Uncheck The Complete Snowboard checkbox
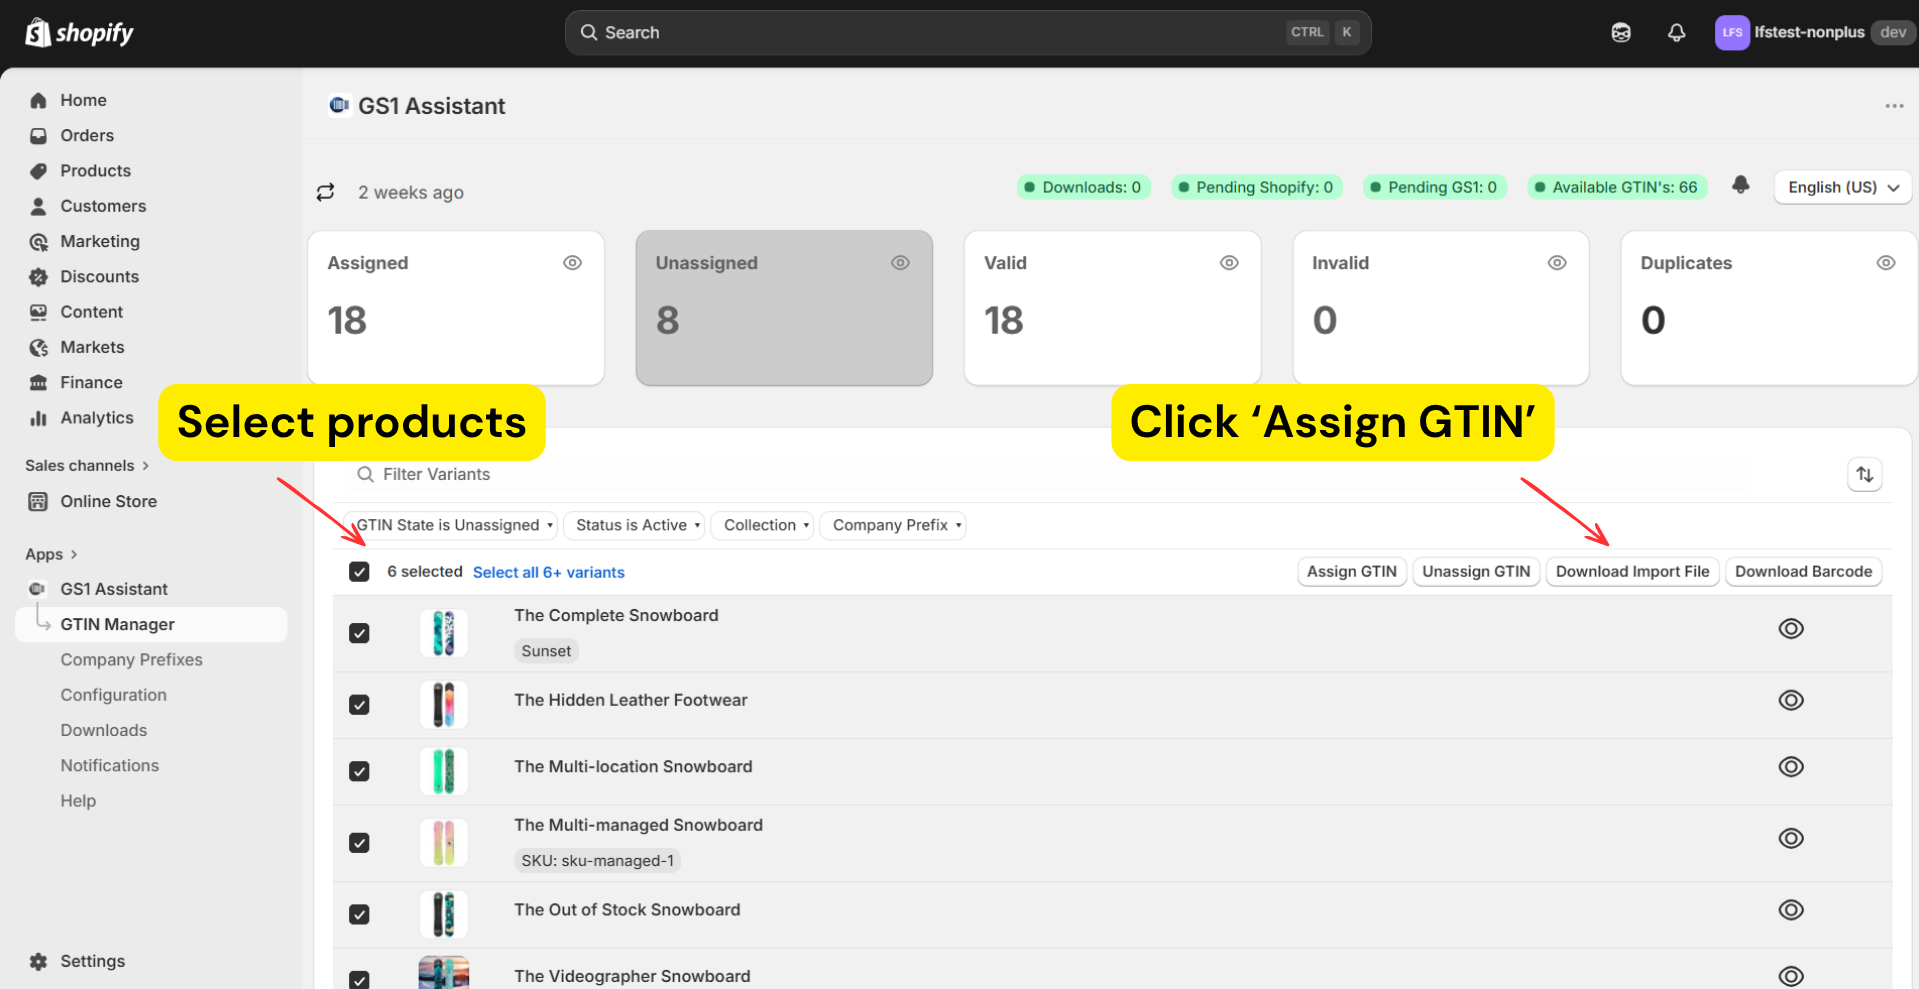Viewport: 1919px width, 989px height. coord(359,634)
